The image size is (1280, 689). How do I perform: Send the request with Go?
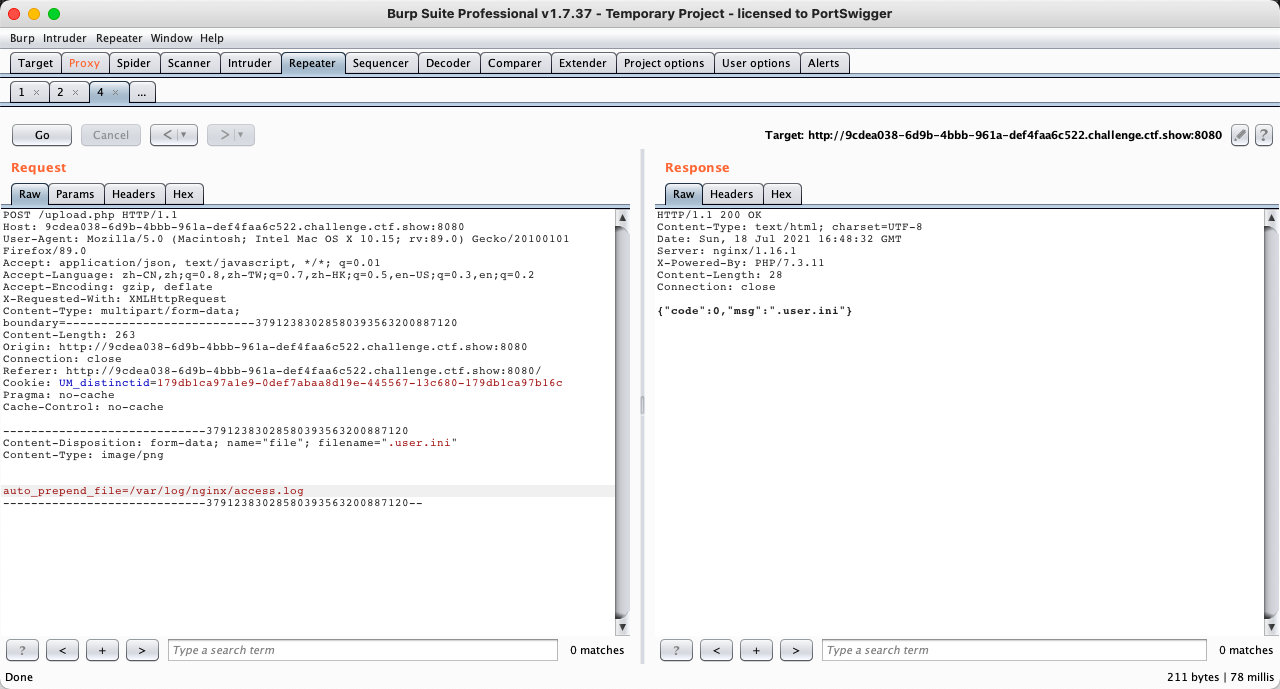[42, 135]
